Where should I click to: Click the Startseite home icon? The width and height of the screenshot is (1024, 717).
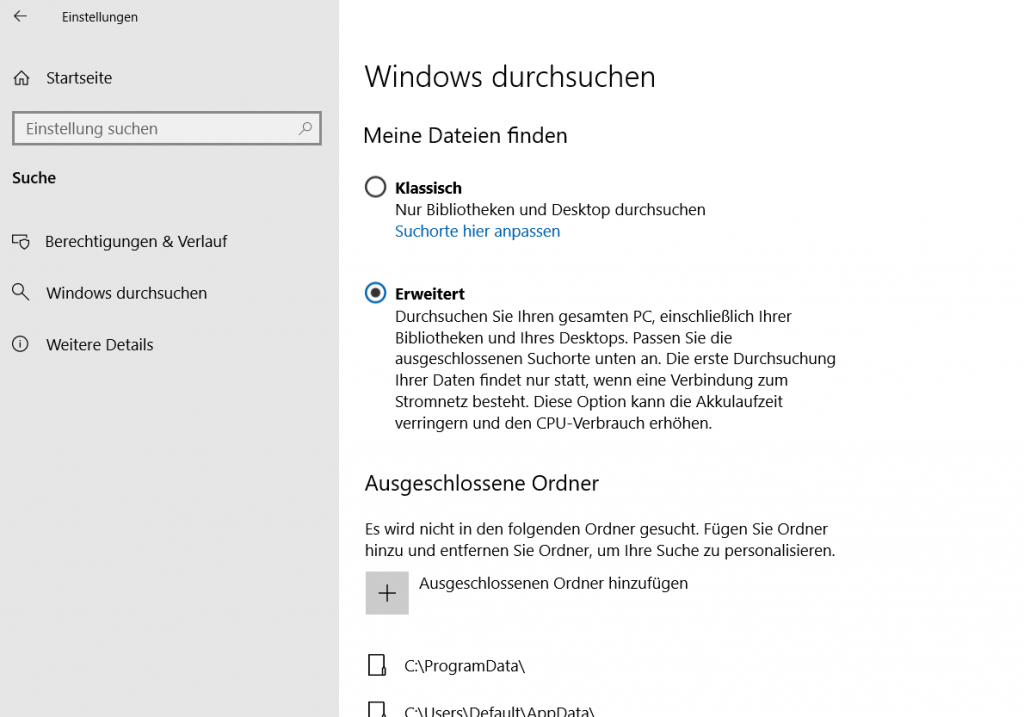(x=22, y=78)
